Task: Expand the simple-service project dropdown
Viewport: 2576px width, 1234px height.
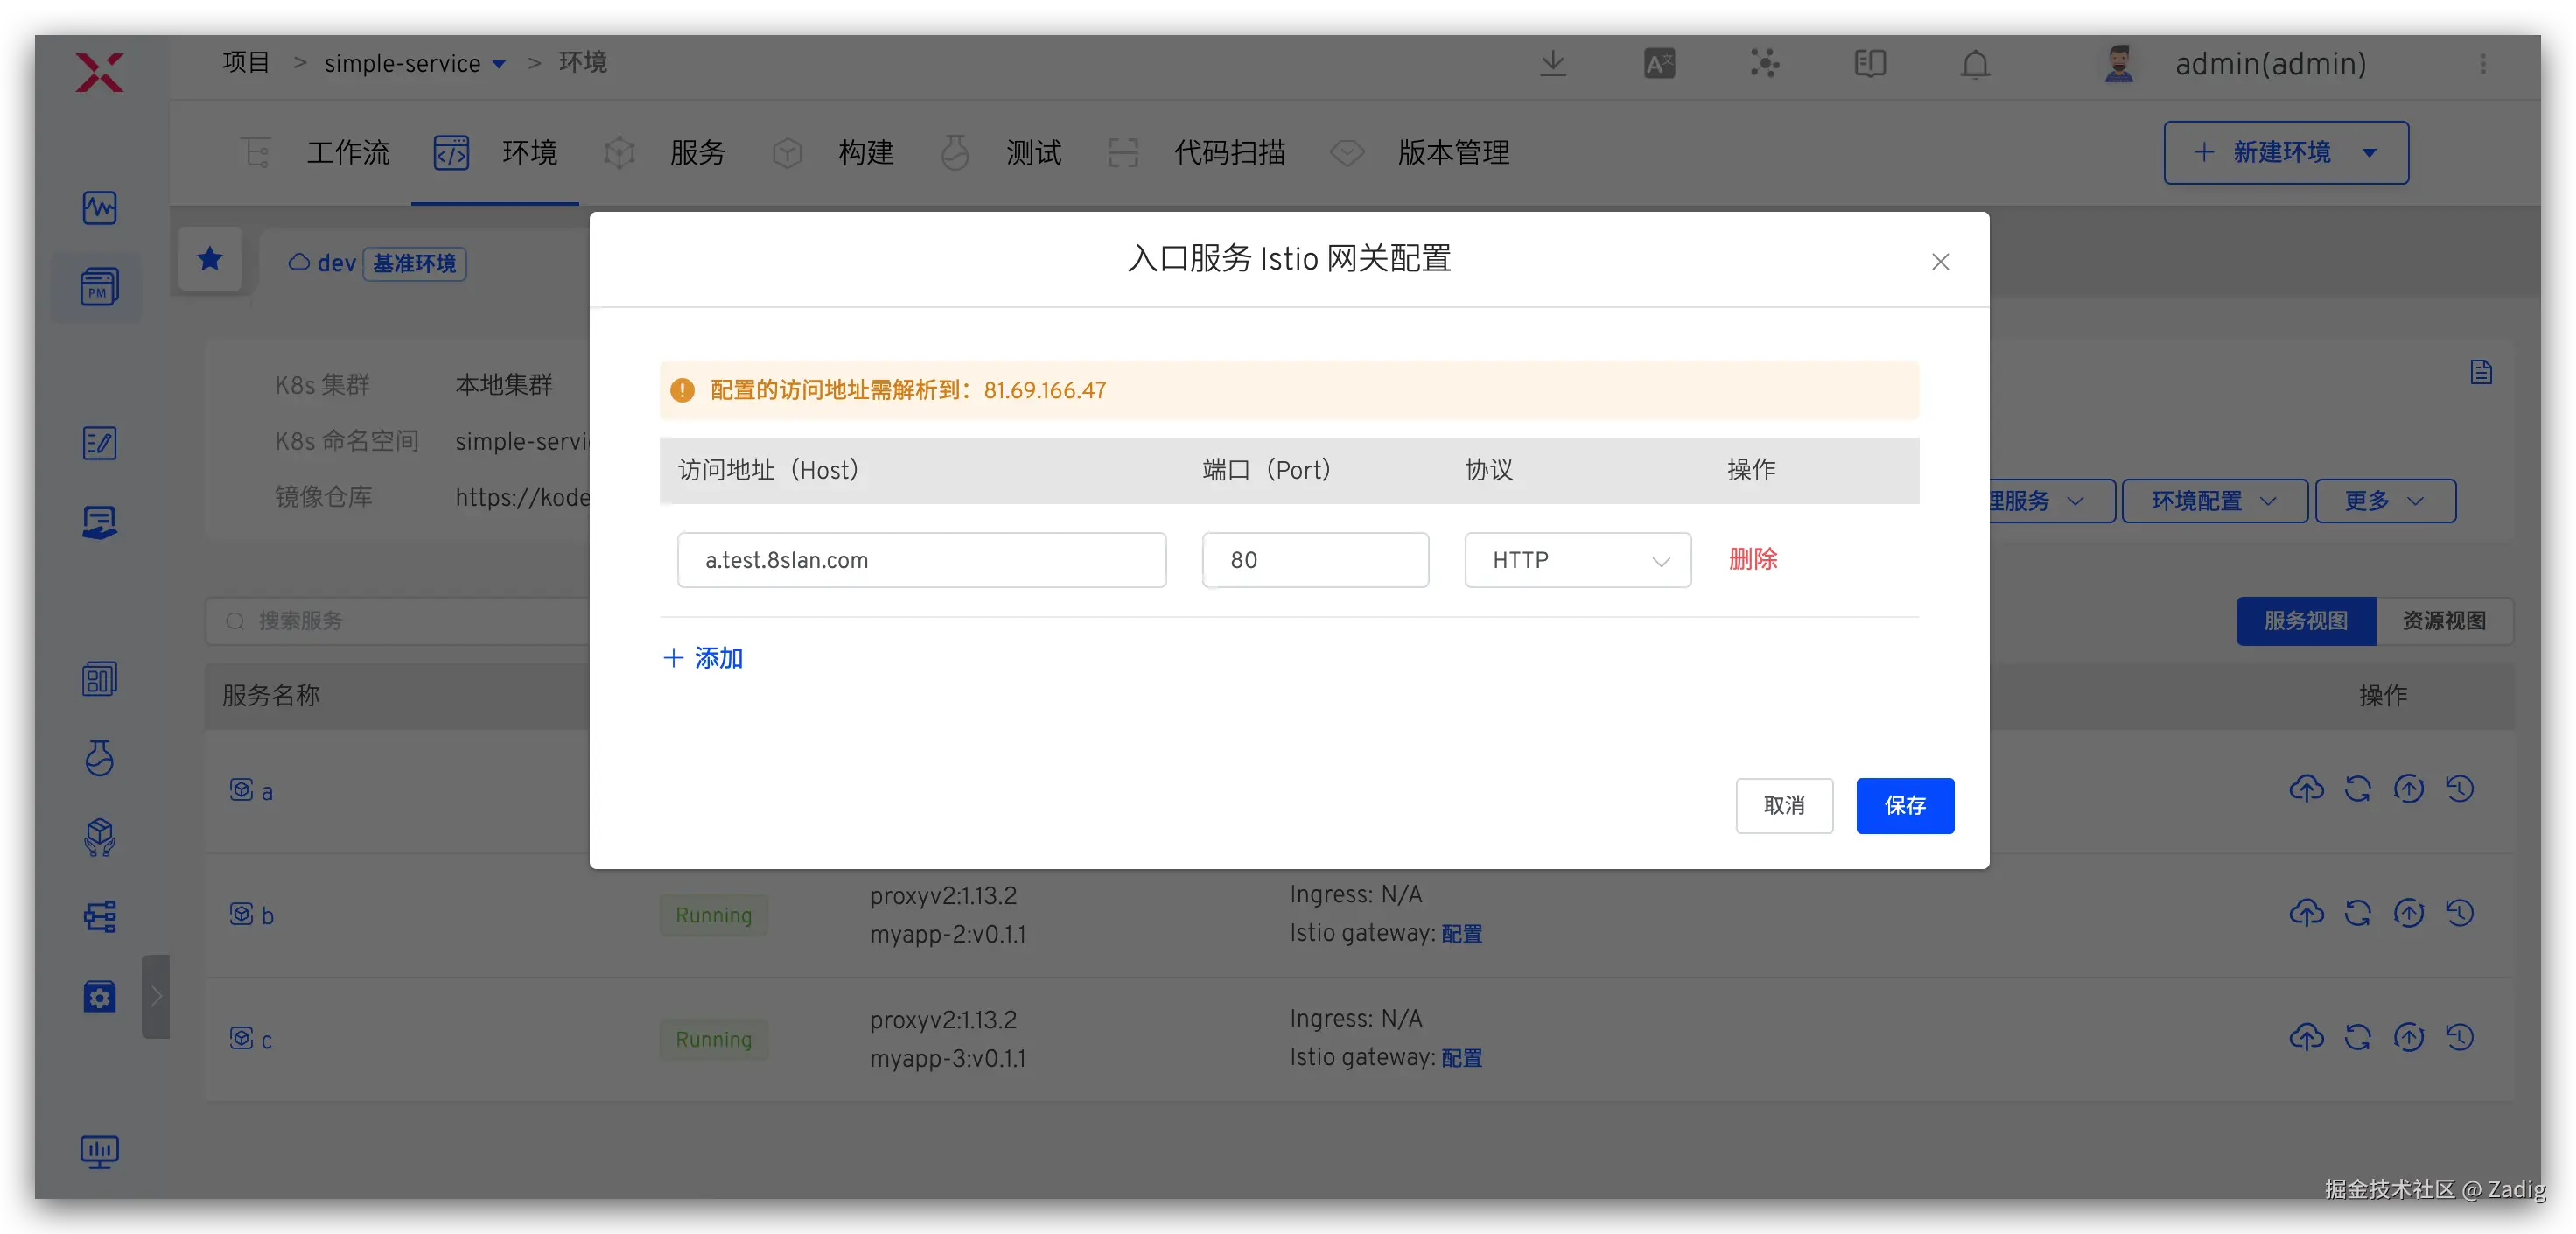Action: tap(414, 63)
